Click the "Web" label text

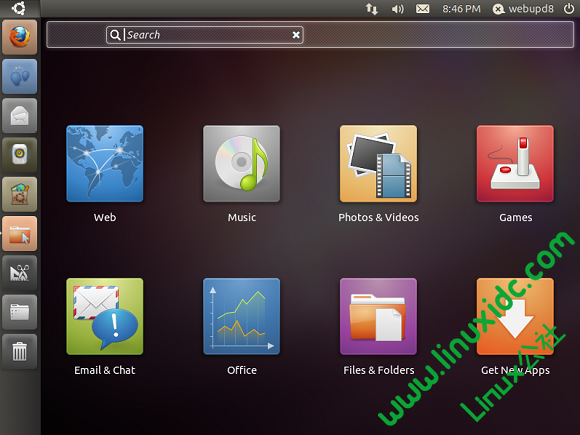pos(105,217)
